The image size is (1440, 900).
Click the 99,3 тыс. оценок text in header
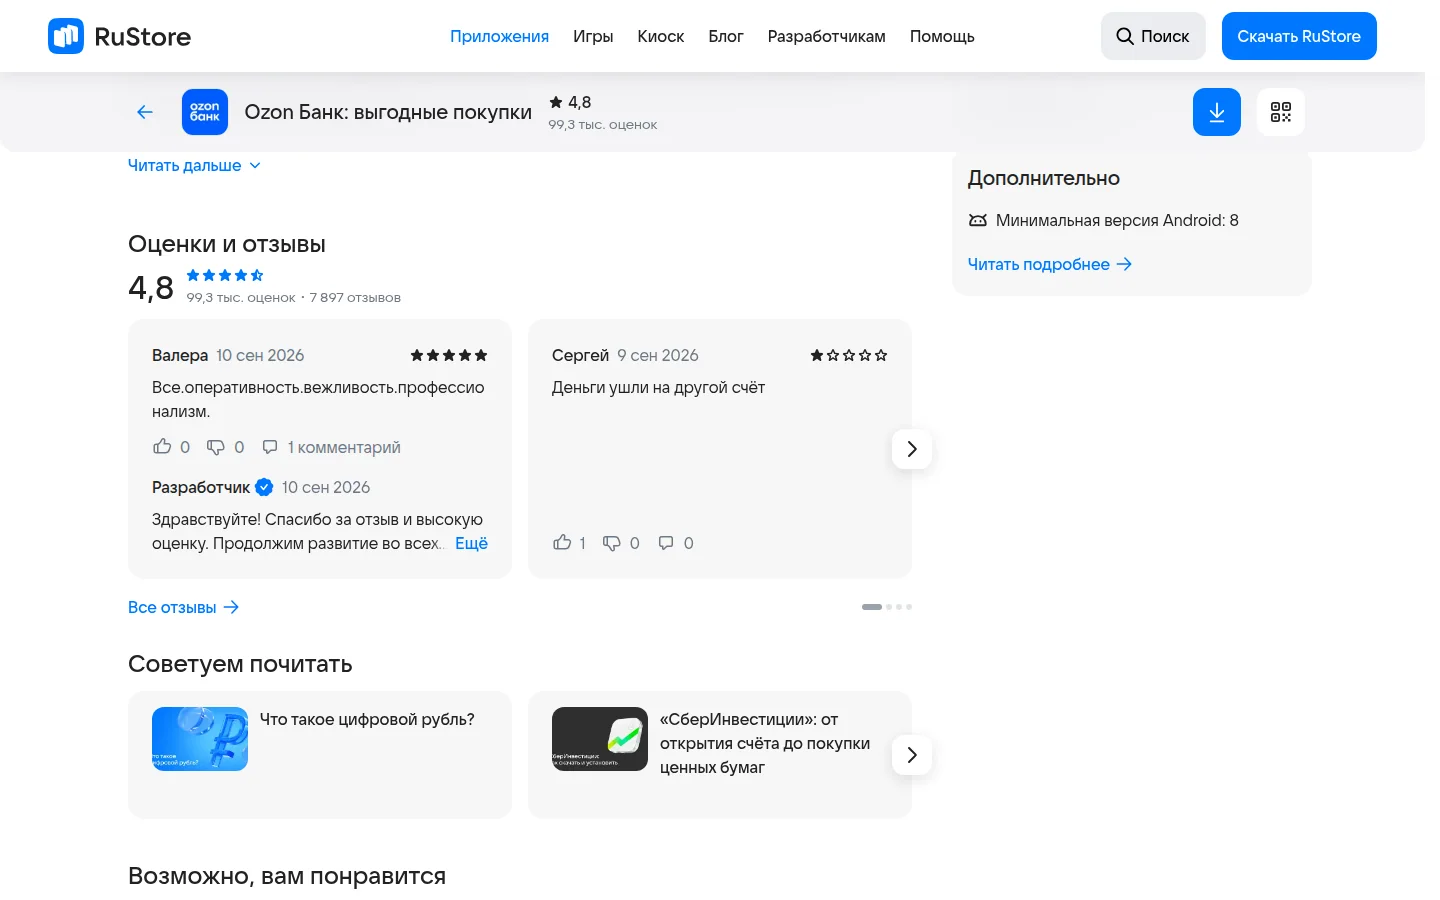pyautogui.click(x=603, y=125)
